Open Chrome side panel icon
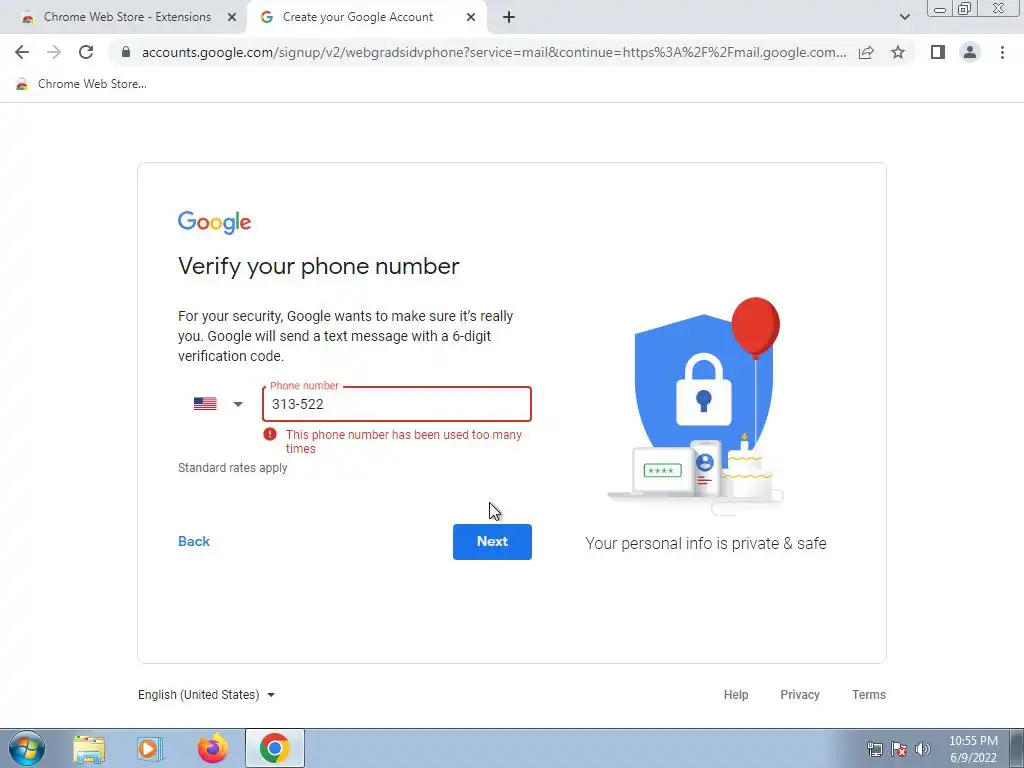Image resolution: width=1024 pixels, height=768 pixels. tap(938, 52)
